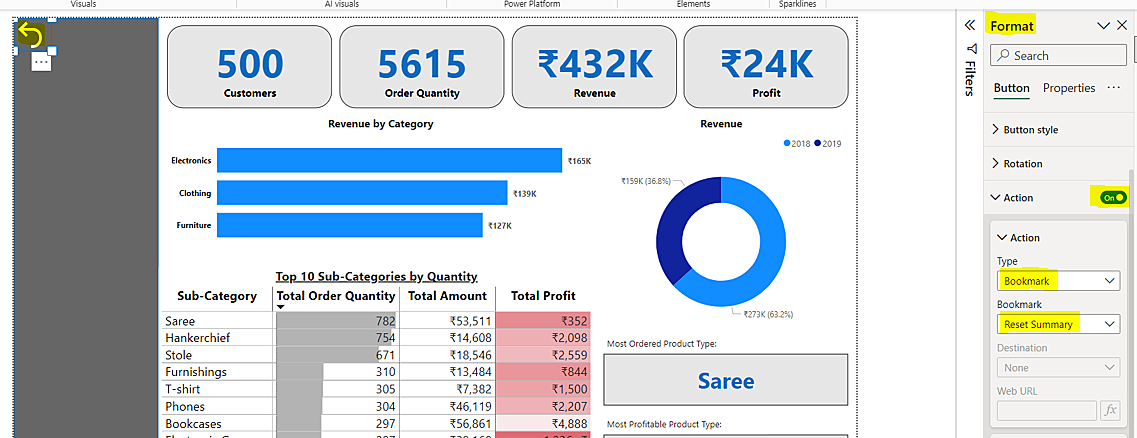Image resolution: width=1137 pixels, height=438 pixels.
Task: Open the Type dropdown showing Bookmark
Action: 1058,282
